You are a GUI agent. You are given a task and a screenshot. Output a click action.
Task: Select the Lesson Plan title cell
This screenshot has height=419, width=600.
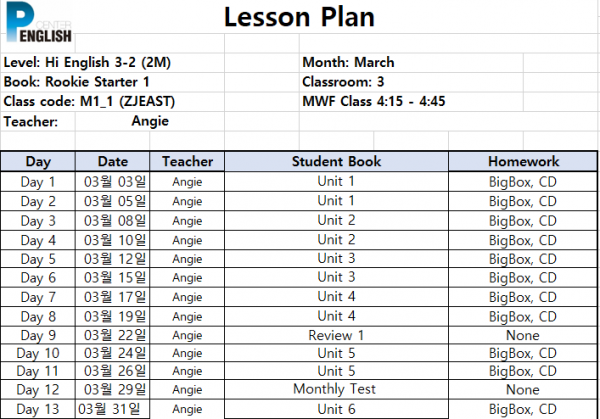pos(299,17)
